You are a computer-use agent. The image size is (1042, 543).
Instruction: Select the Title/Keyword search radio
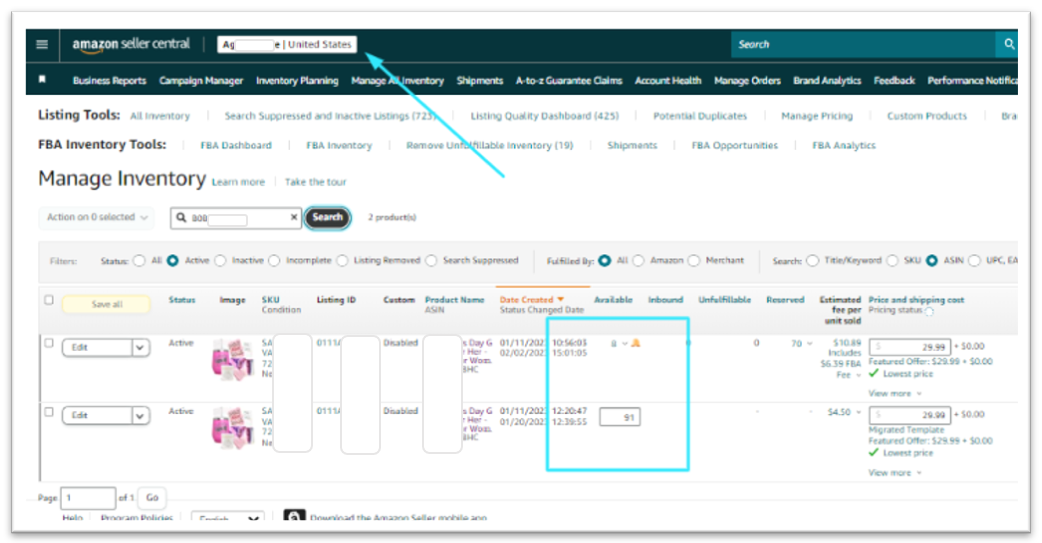coord(813,261)
